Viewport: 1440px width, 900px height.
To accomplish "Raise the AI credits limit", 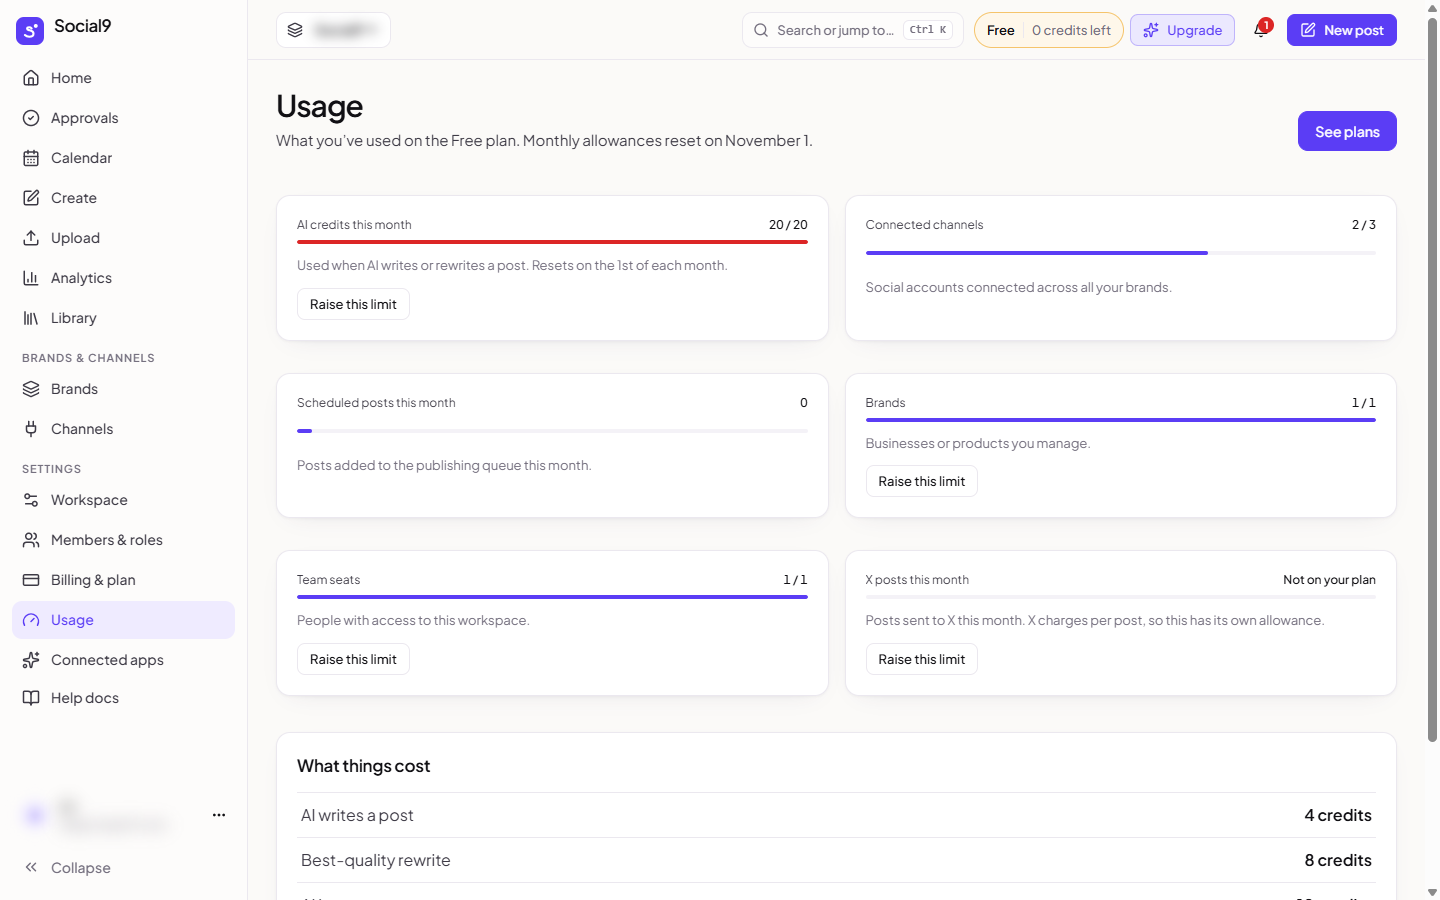I will (x=353, y=304).
